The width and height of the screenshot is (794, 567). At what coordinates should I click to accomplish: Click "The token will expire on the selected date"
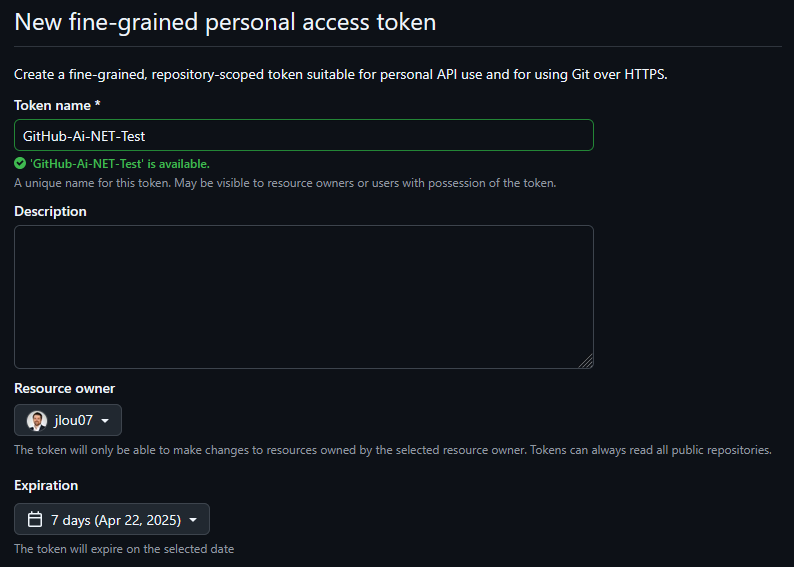124,549
